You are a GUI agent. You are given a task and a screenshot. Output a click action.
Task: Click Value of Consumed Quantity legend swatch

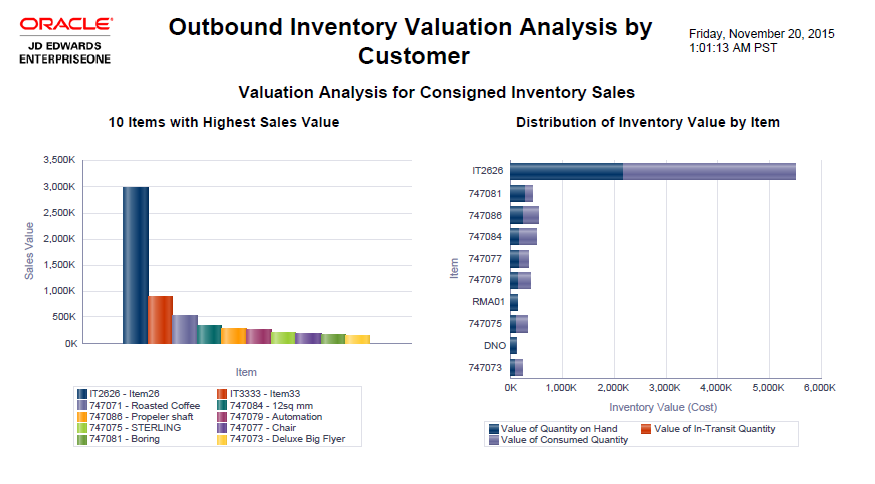coord(494,440)
